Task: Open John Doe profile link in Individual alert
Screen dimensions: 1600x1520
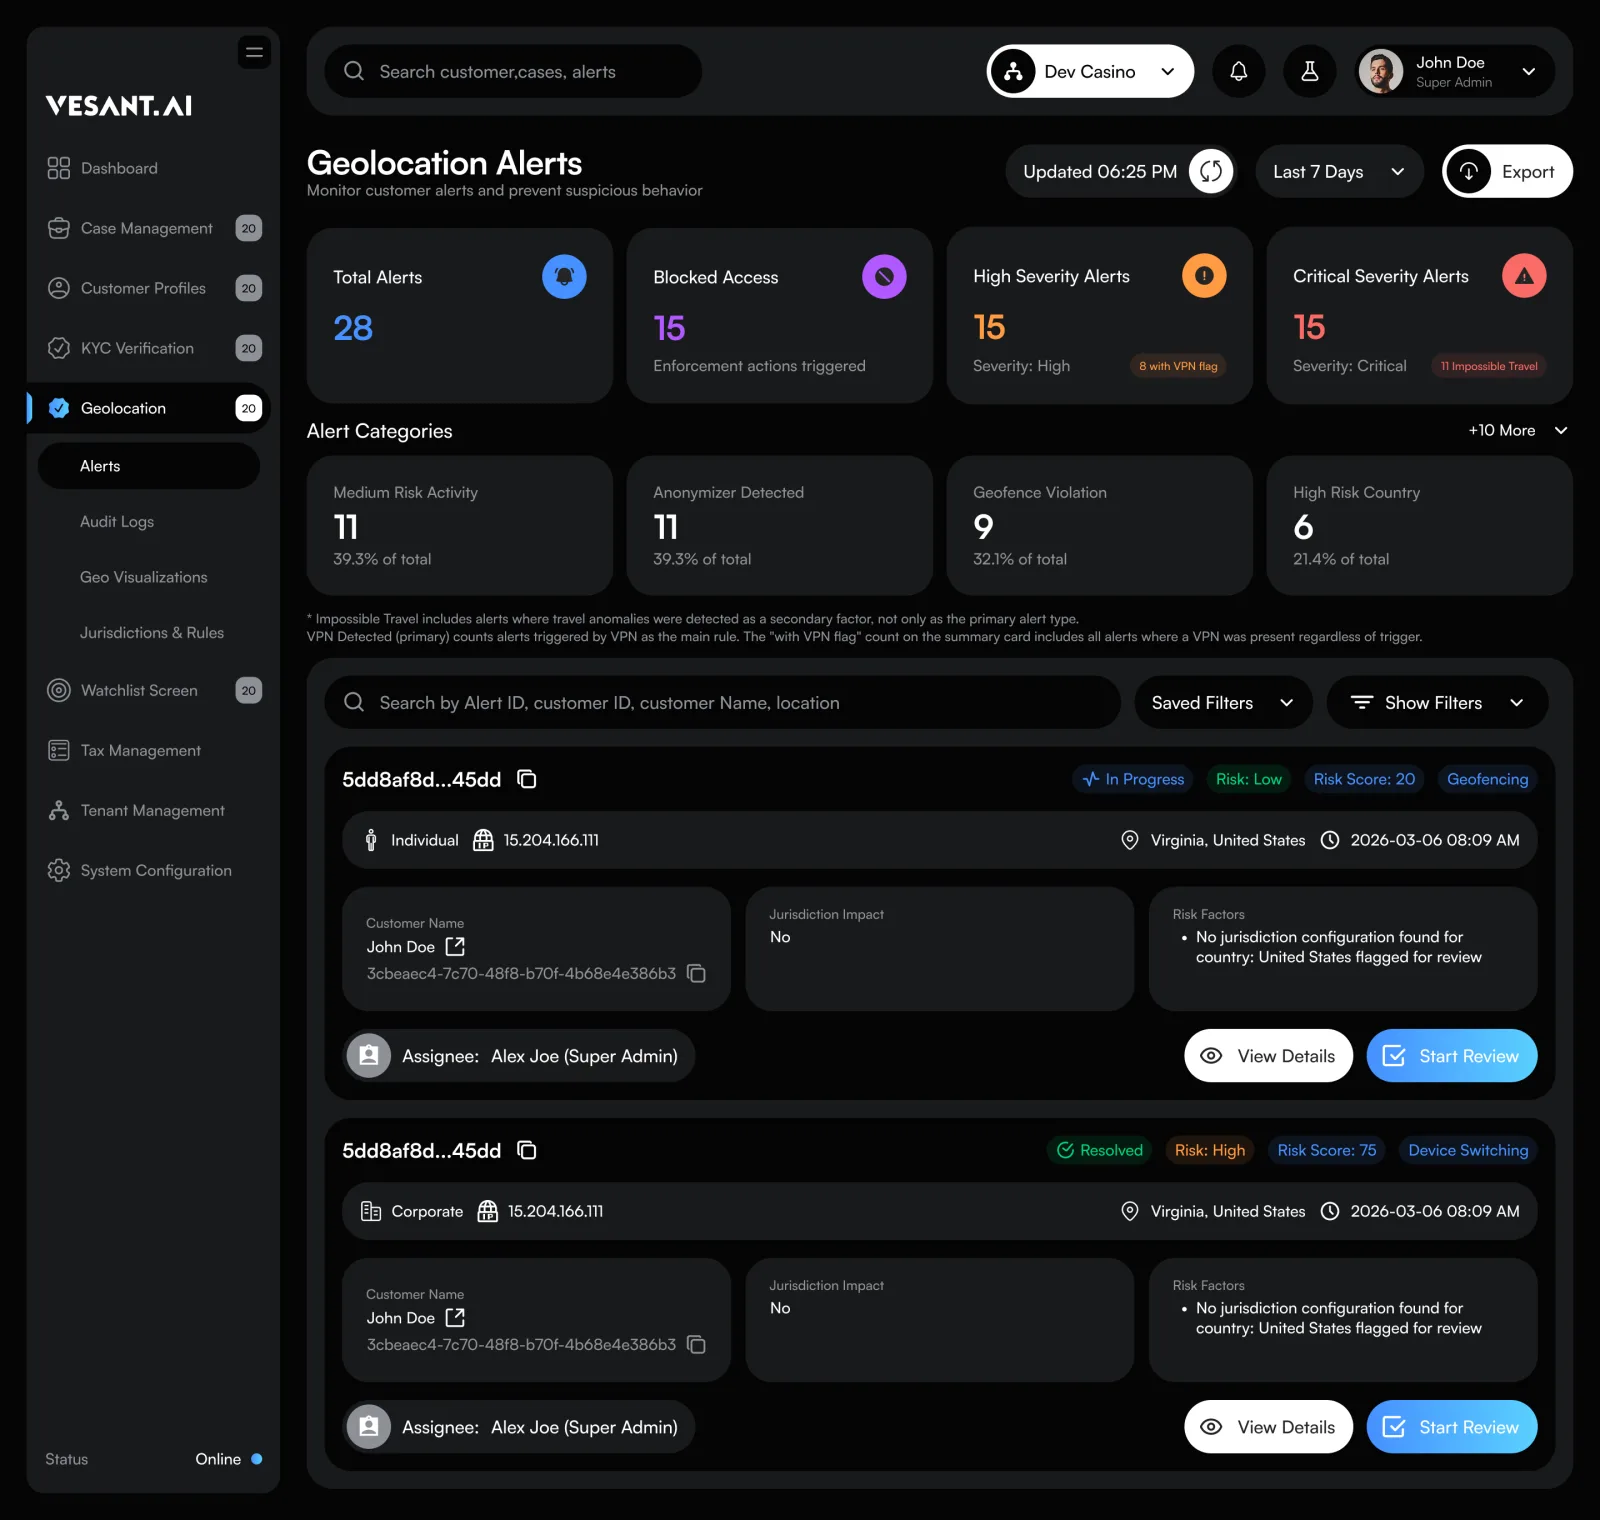Action: click(x=455, y=946)
